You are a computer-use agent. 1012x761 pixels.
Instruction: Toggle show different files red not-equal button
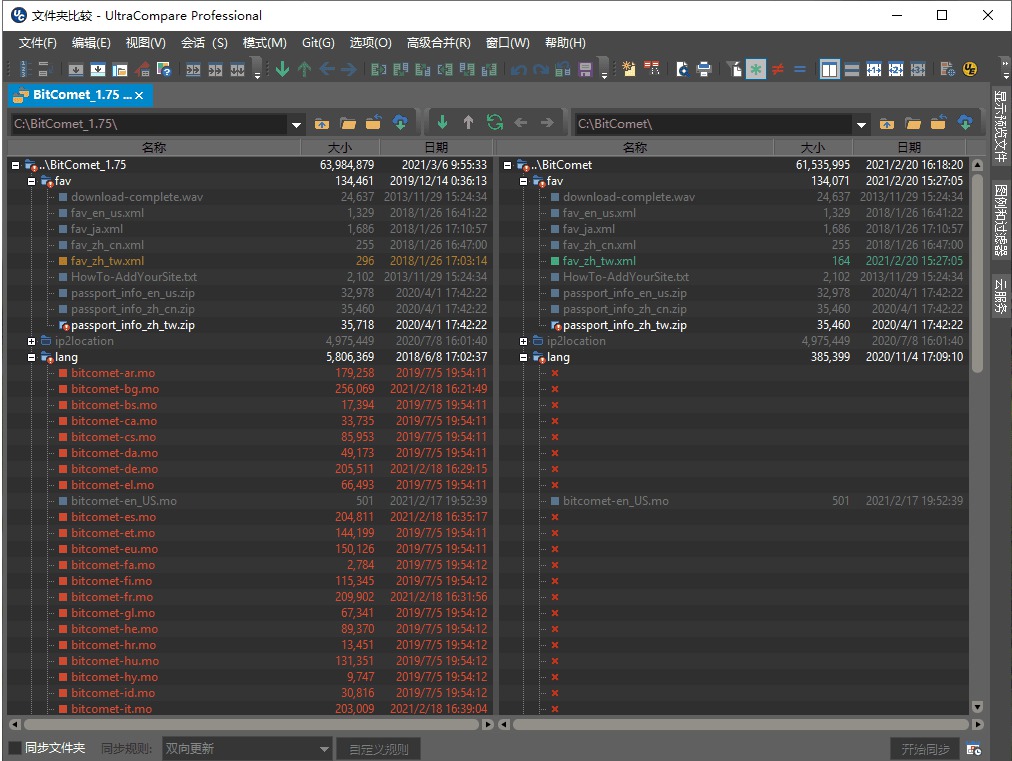(778, 69)
